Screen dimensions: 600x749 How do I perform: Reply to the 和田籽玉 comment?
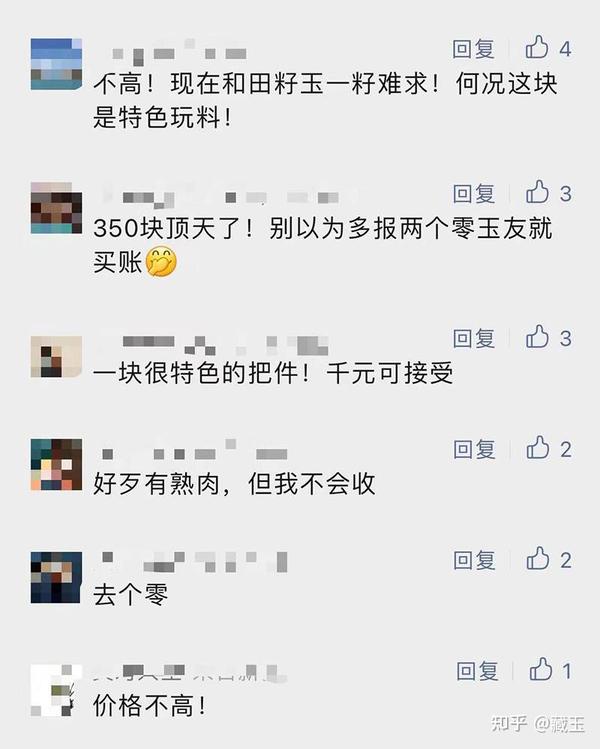tap(473, 49)
